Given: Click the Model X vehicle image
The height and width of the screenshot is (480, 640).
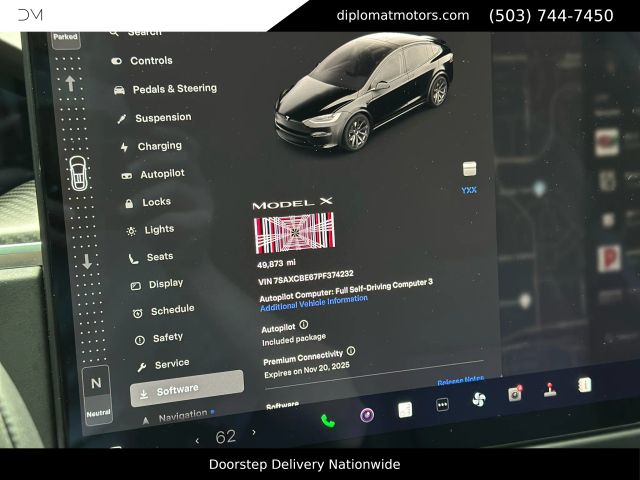Looking at the screenshot, I should [x=363, y=94].
